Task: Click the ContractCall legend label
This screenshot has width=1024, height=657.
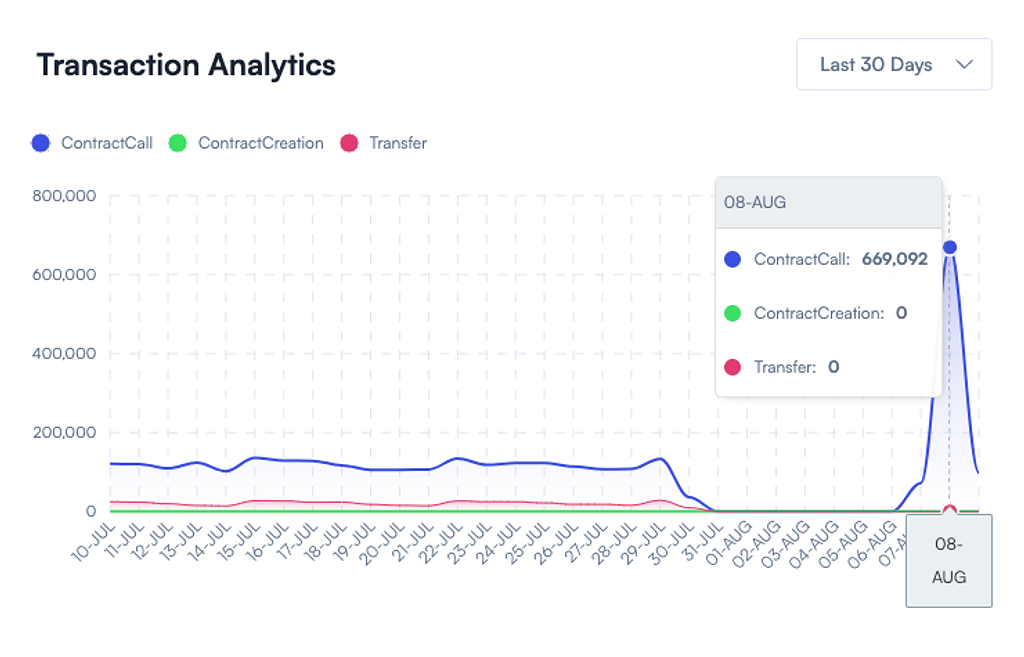Action: 106,143
